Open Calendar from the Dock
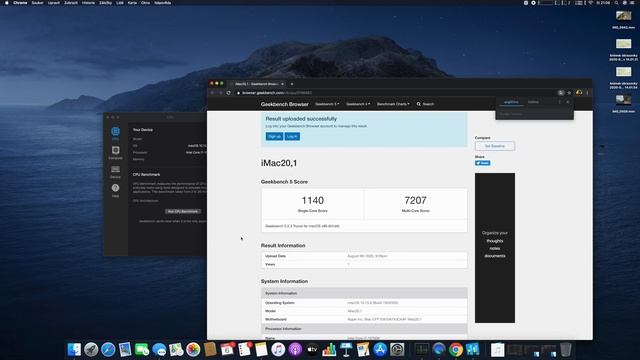Viewport: 640px width, 360px height. (x=227, y=350)
